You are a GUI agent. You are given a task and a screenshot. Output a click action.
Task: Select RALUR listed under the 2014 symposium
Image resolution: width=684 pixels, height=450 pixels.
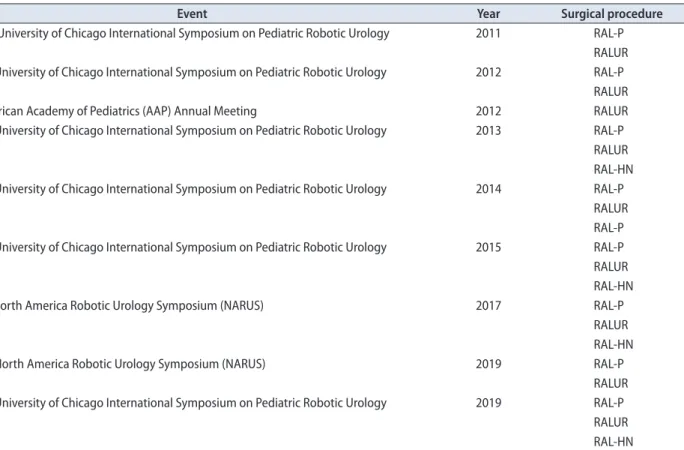click(611, 208)
